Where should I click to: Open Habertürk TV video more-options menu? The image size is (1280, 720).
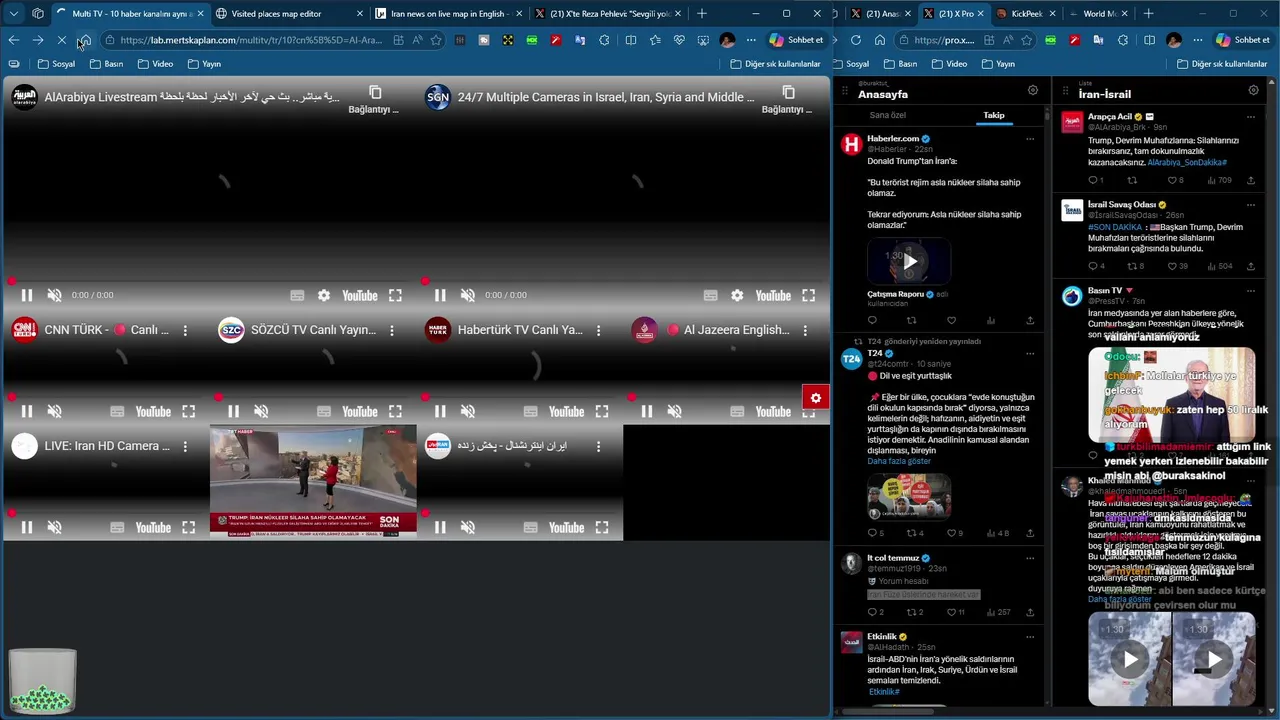point(598,330)
